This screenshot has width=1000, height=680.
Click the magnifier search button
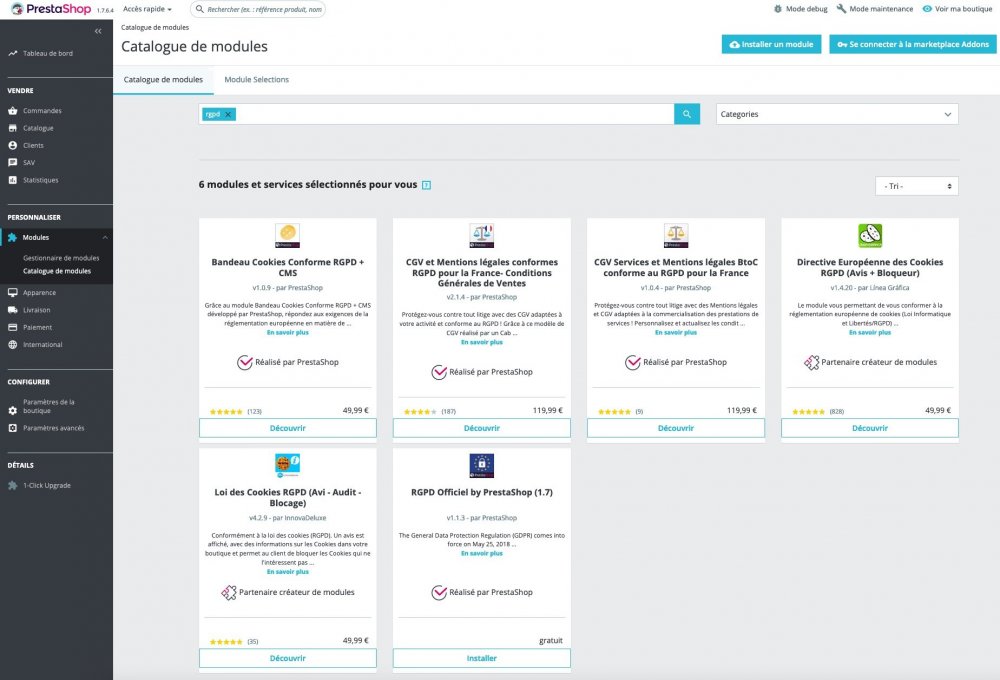click(x=687, y=114)
